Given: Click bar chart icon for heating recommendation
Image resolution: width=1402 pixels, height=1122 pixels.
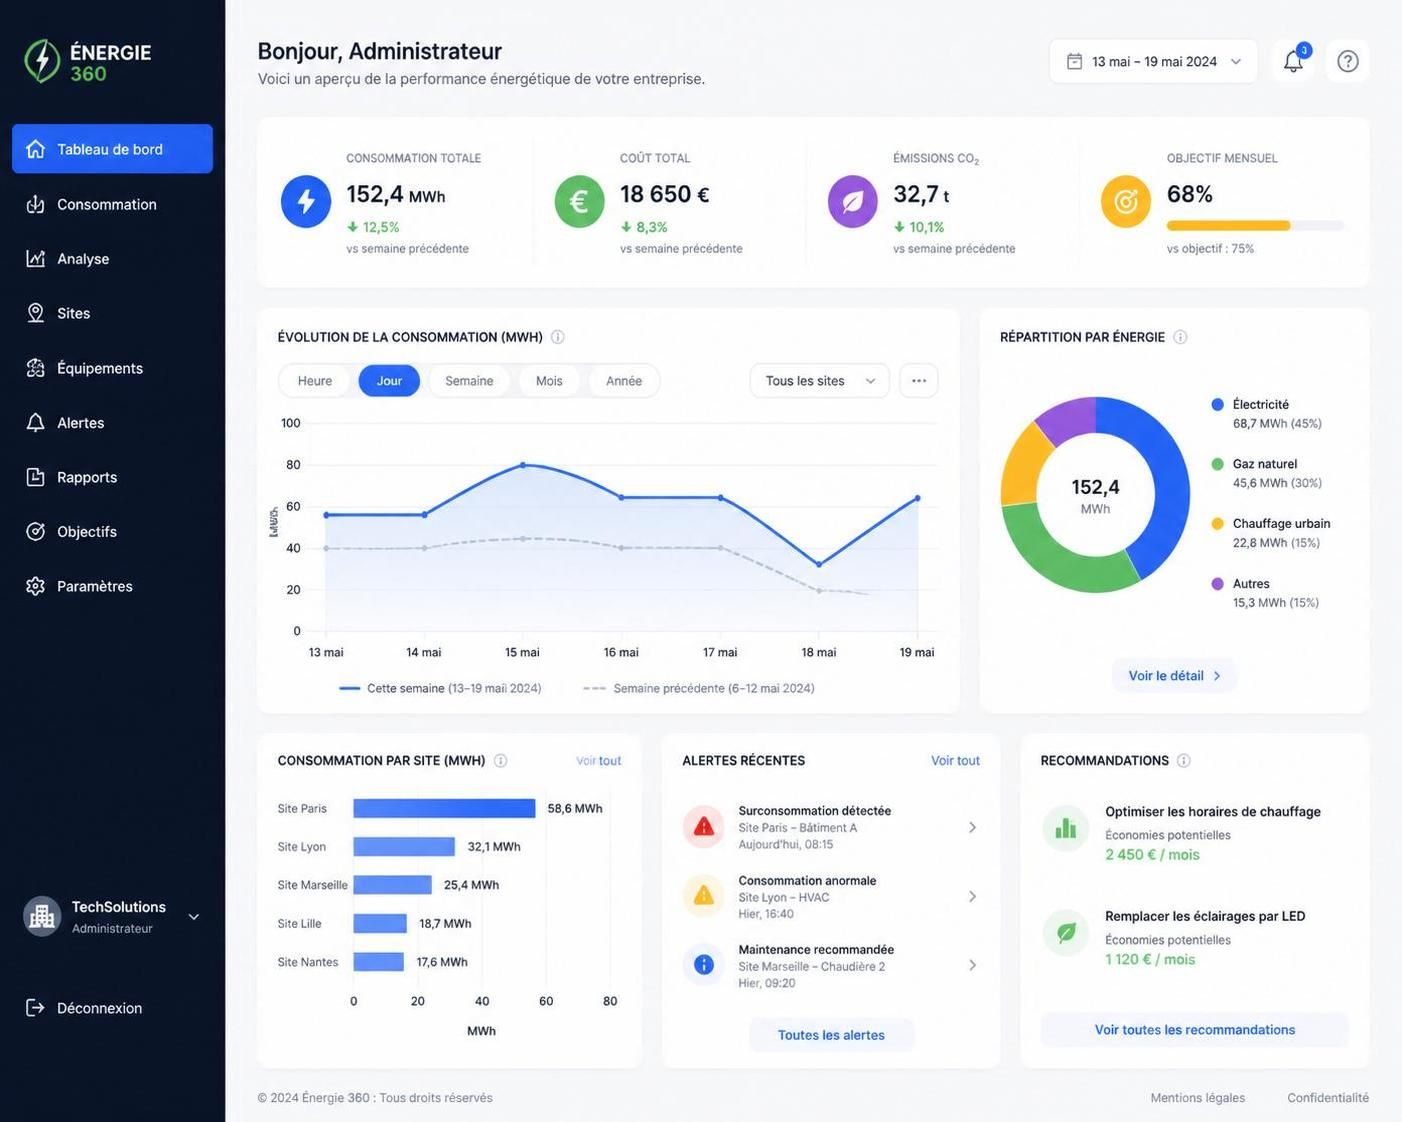Looking at the screenshot, I should [1066, 828].
